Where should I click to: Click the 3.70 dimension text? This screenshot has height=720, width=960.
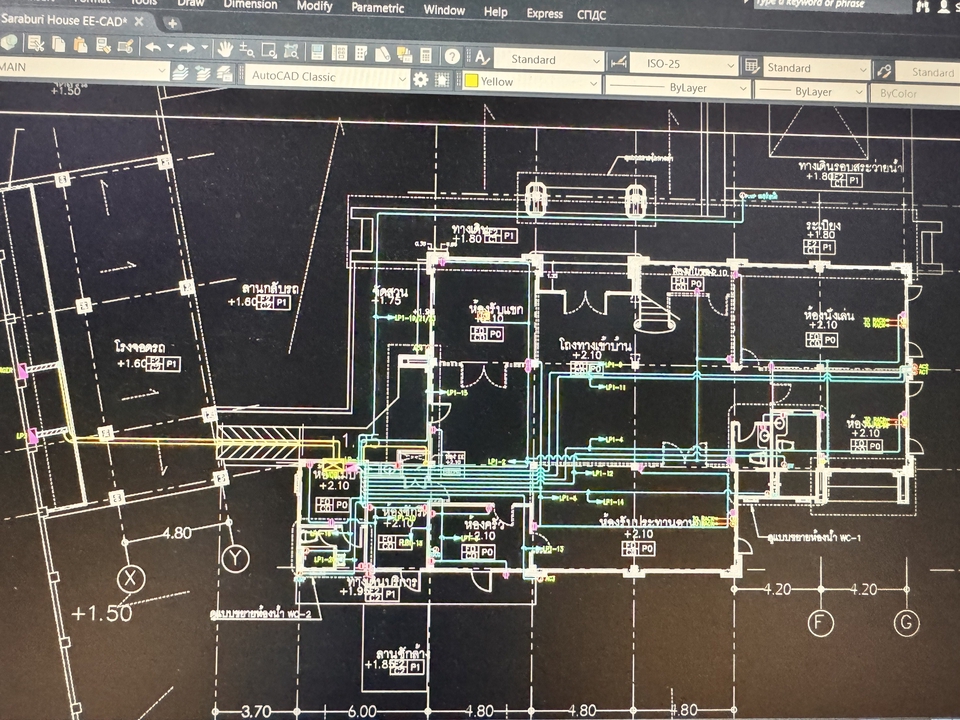(256, 711)
